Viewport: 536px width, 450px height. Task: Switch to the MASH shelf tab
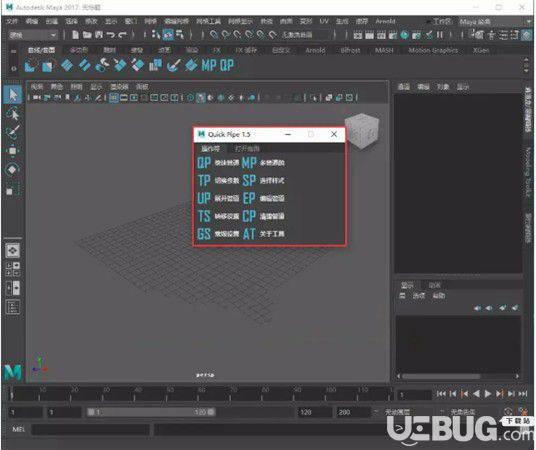(384, 51)
